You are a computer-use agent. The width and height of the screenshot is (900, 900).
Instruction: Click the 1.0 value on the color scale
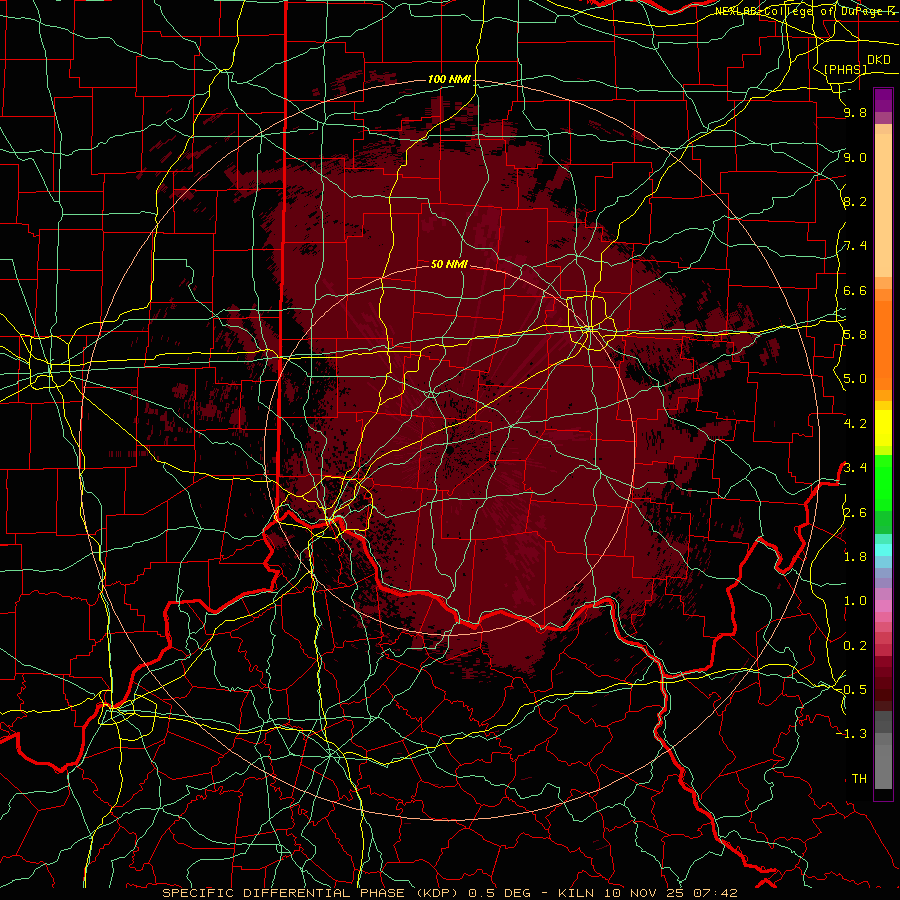855,601
